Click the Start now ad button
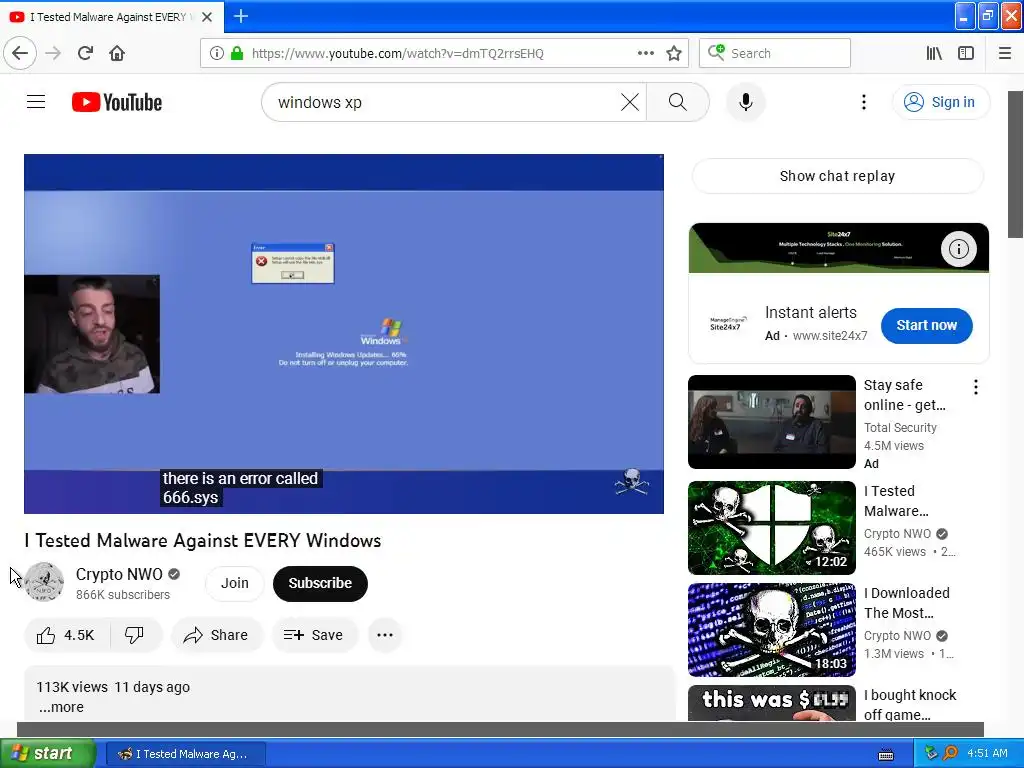The image size is (1024, 768). tap(926, 325)
